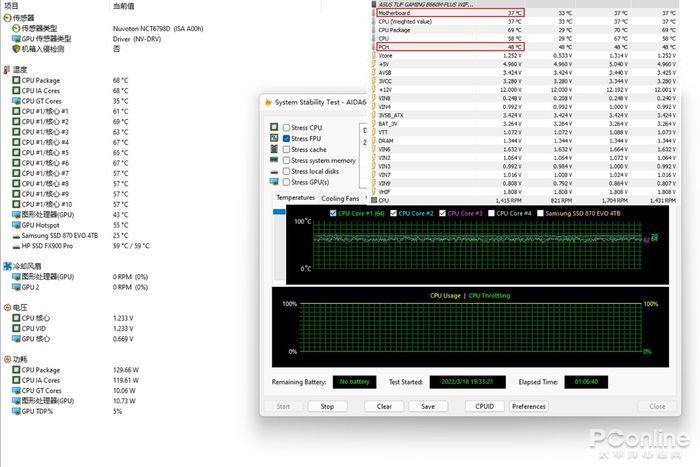Click the icon next to CPU VID

click(16, 328)
